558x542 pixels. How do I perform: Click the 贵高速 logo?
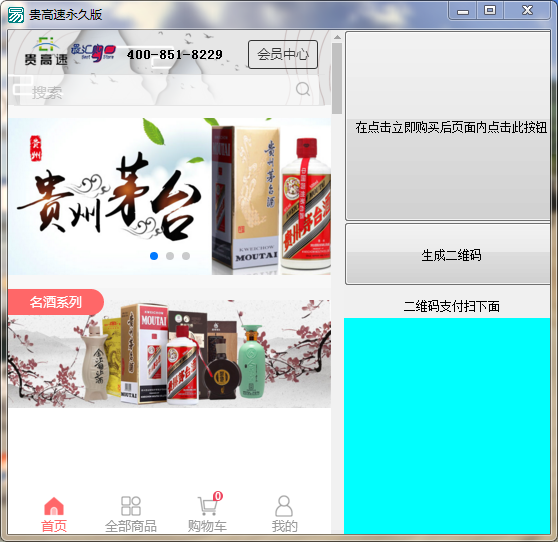tap(46, 51)
